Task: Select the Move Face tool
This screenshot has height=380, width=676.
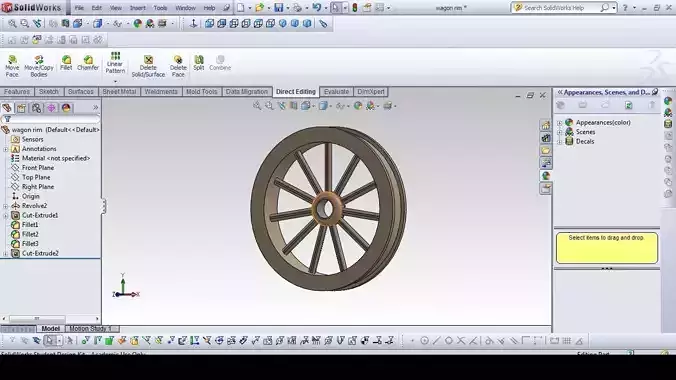Action: pos(12,66)
